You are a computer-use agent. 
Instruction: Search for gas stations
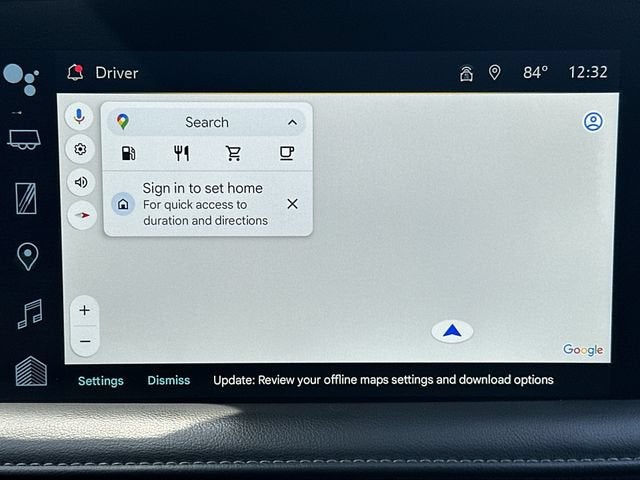click(x=129, y=153)
